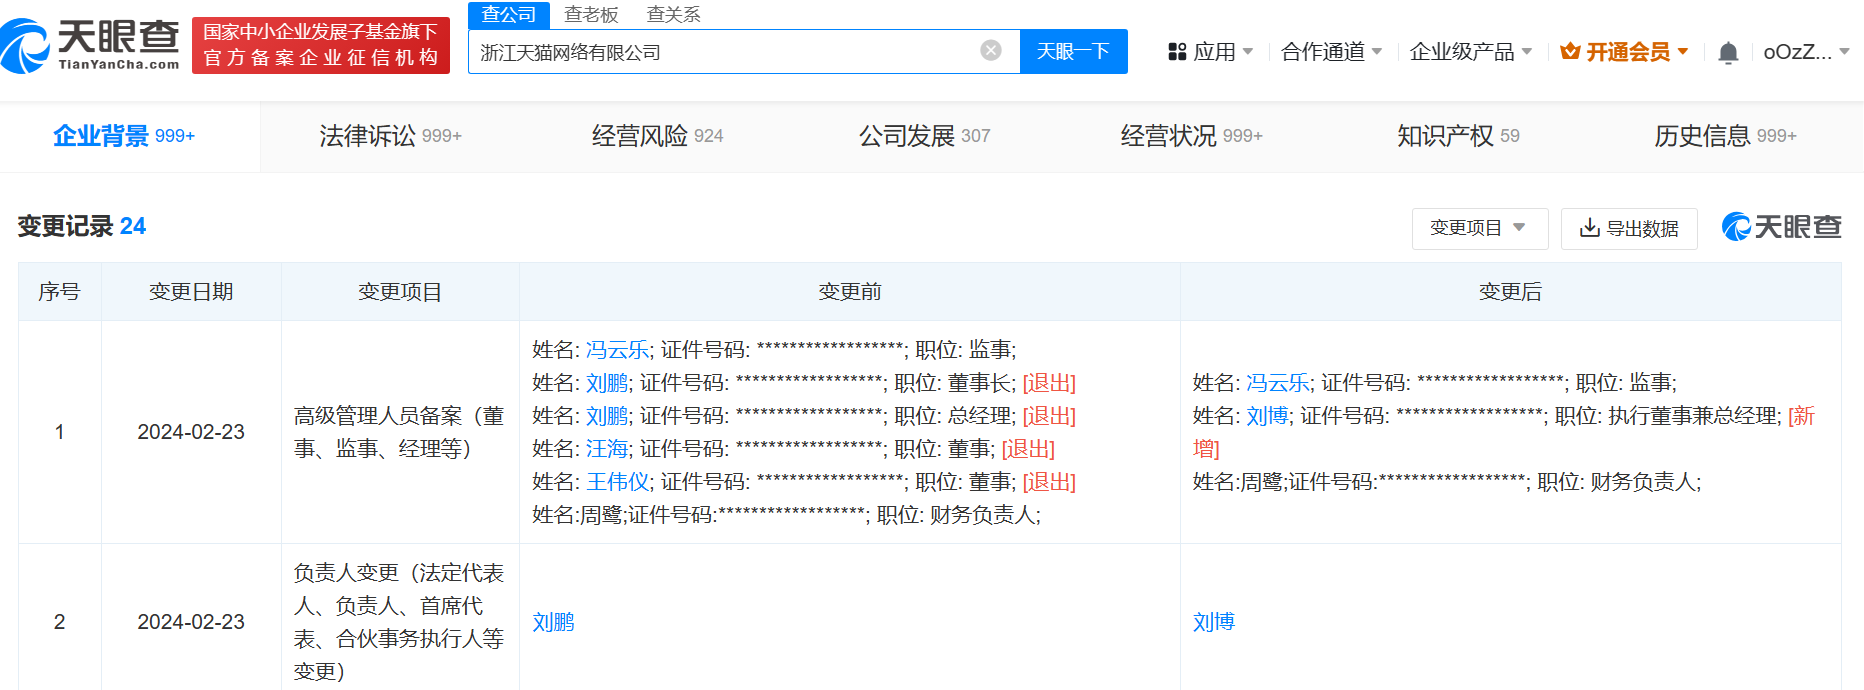
Task: Click the download icon in 导出数据
Action: point(1590,228)
